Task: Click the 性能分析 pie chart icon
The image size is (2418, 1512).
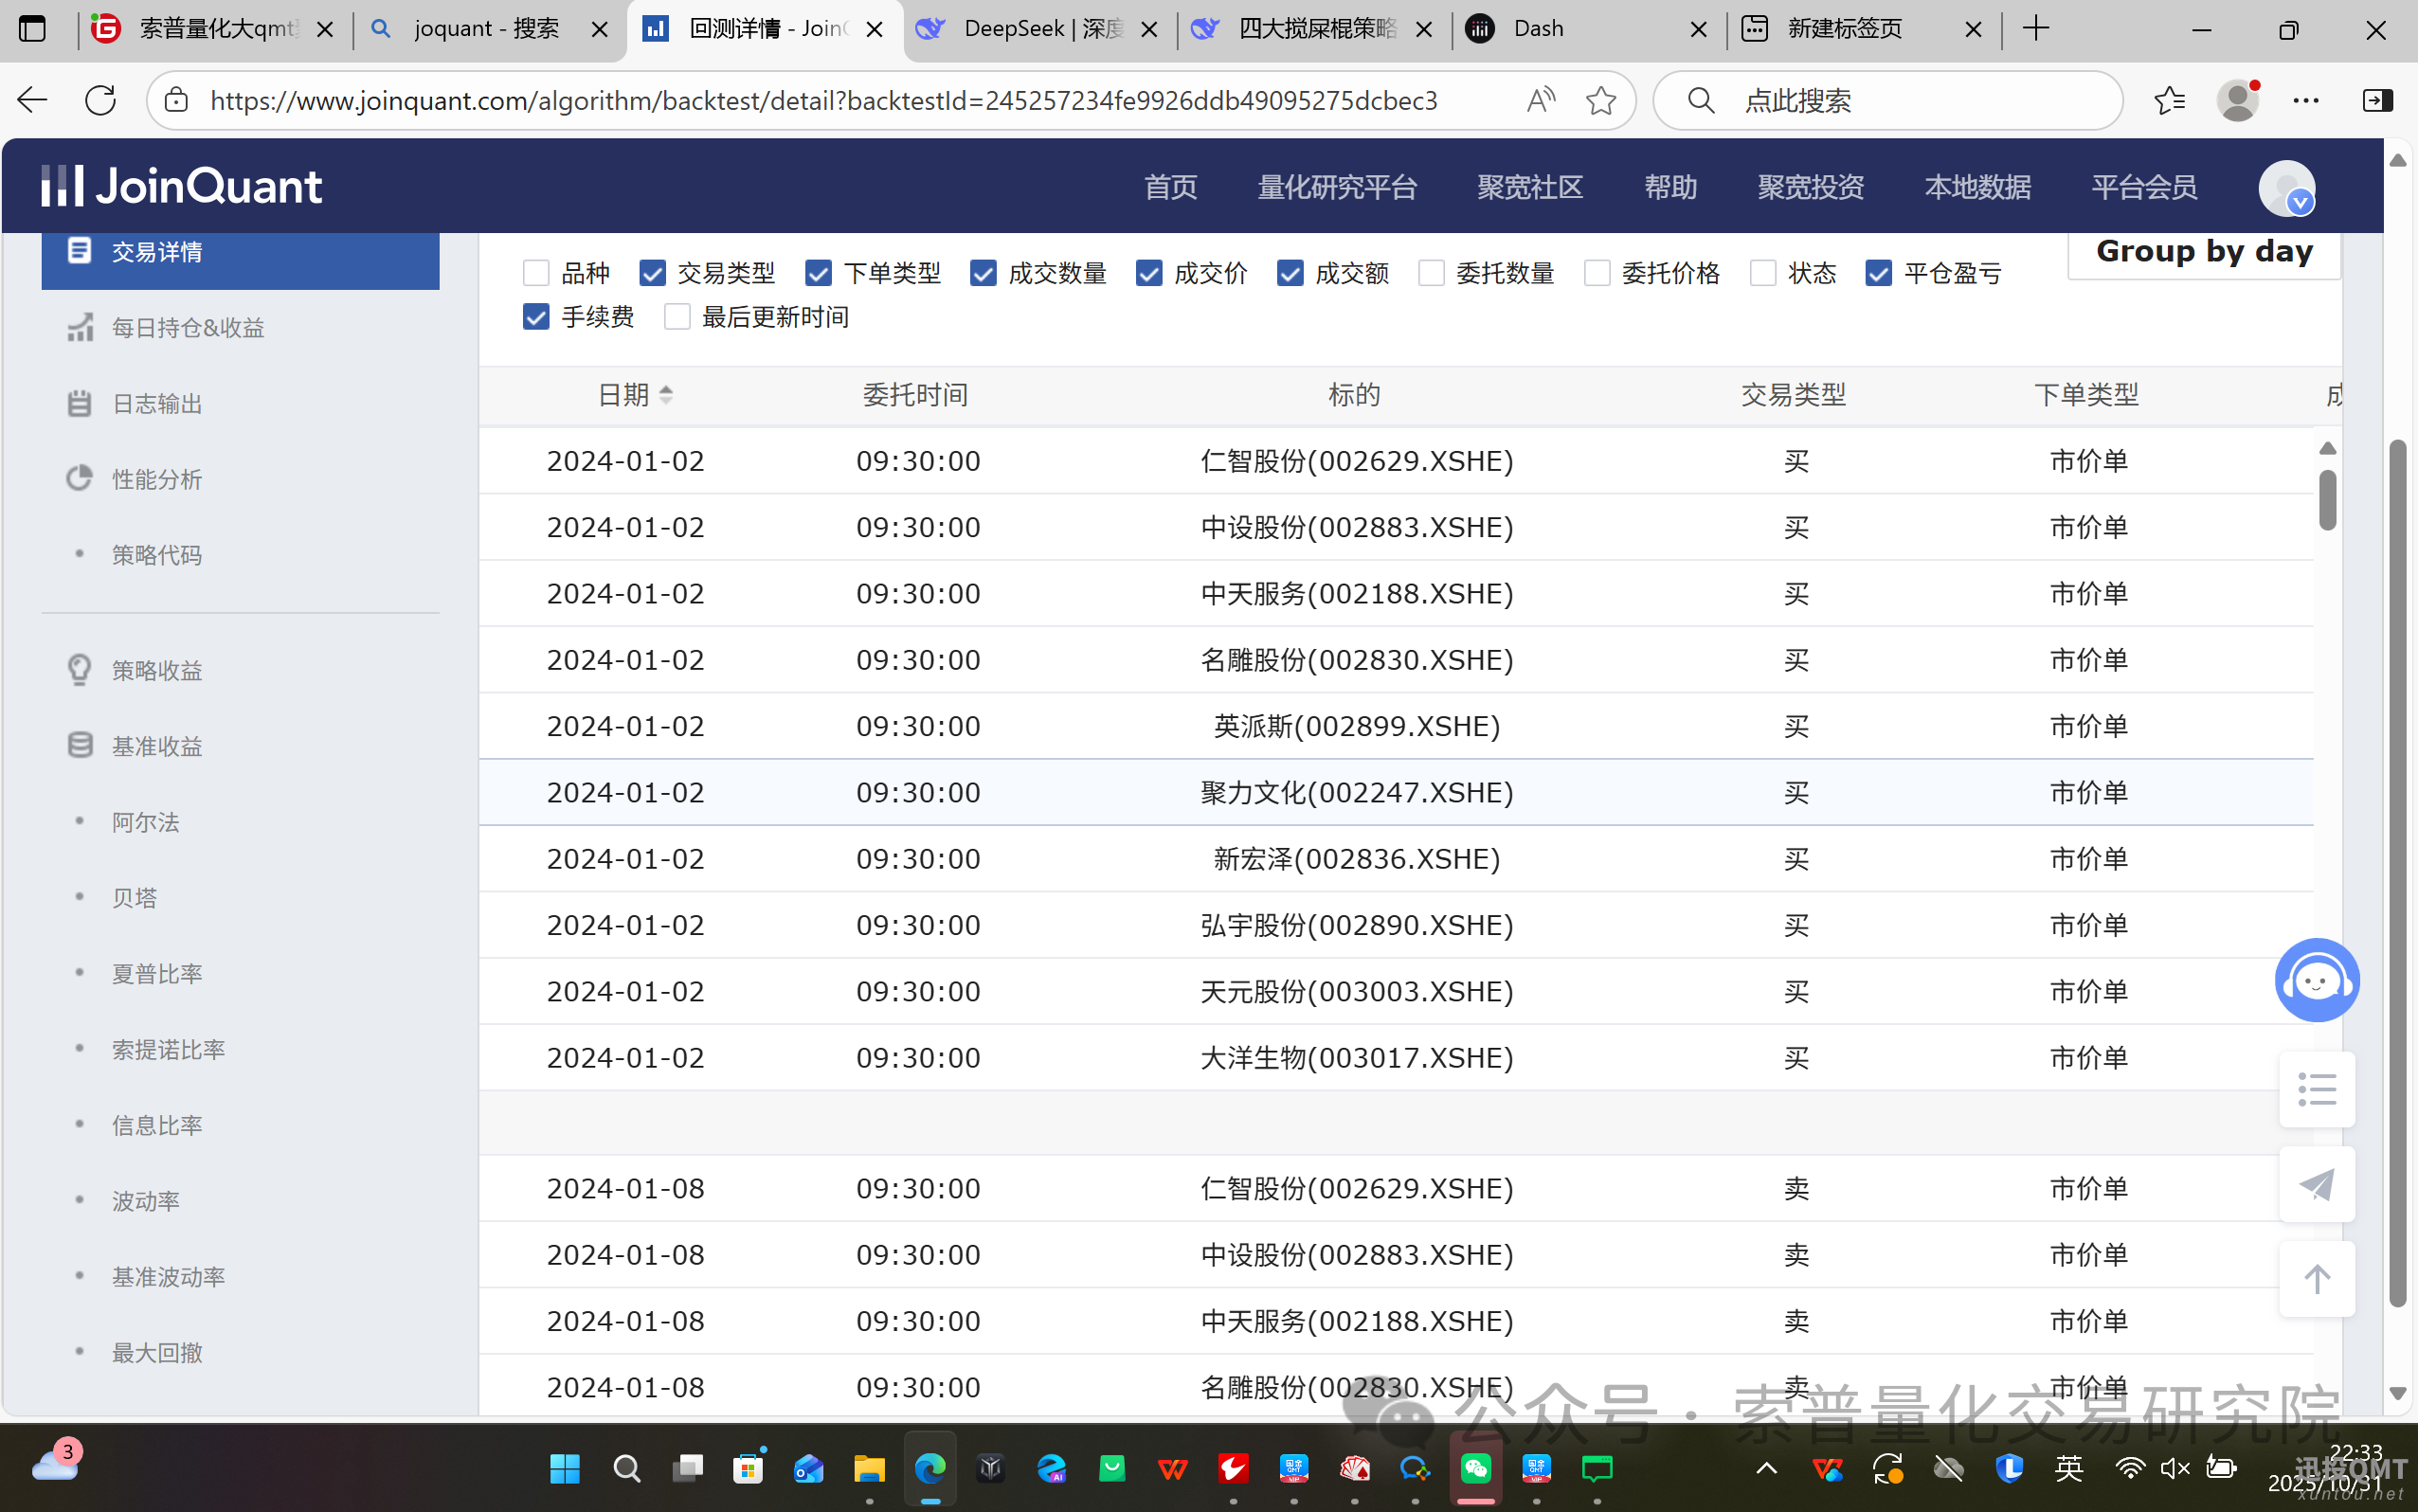Action: [80, 478]
